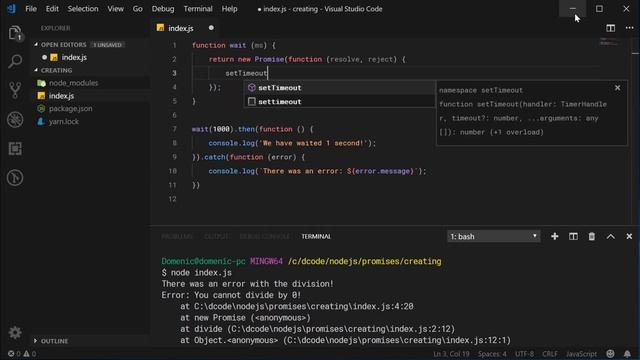Change language mode via JavaScript status item

tap(581, 354)
